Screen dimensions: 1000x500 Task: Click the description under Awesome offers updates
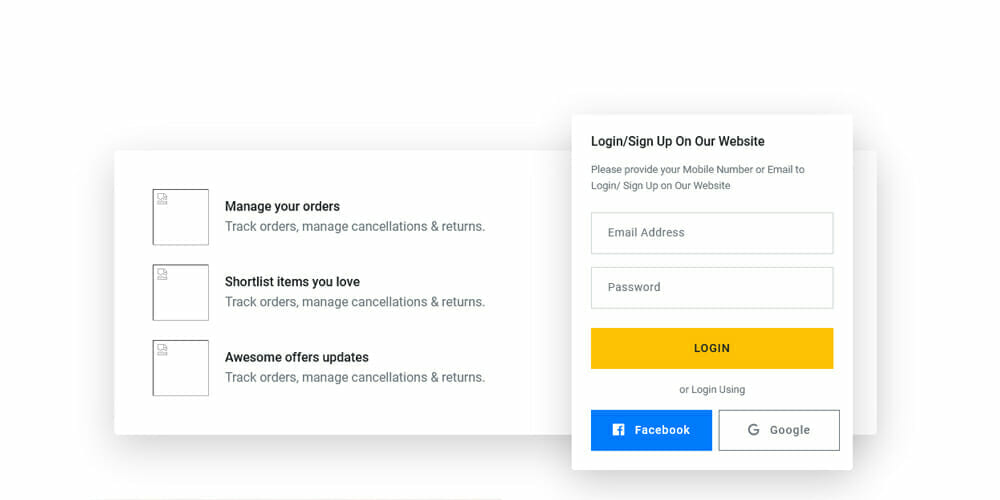355,378
